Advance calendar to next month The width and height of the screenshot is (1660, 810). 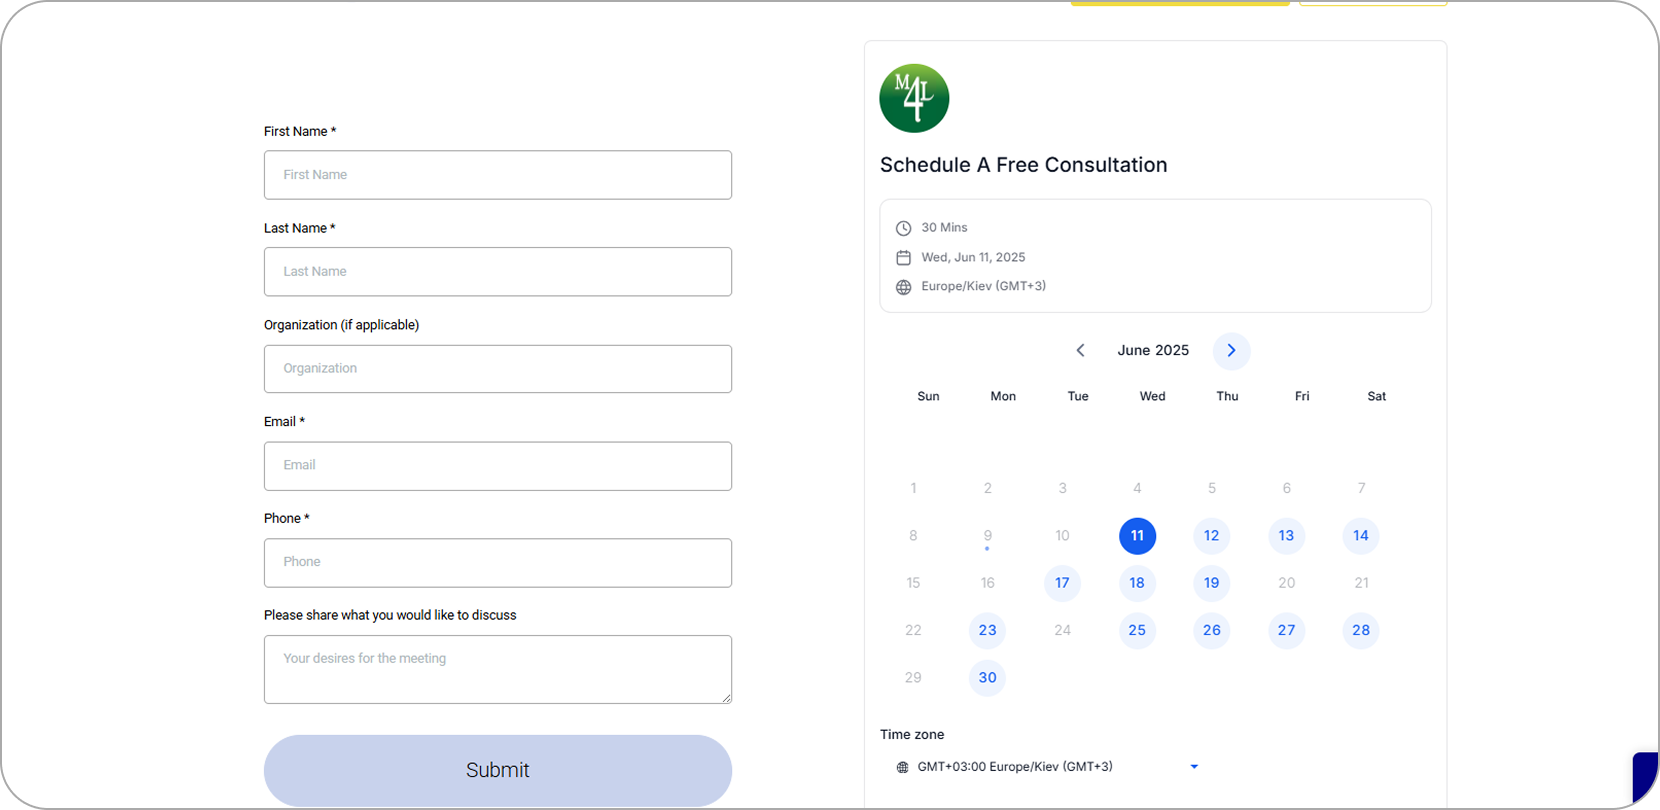pyautogui.click(x=1231, y=350)
